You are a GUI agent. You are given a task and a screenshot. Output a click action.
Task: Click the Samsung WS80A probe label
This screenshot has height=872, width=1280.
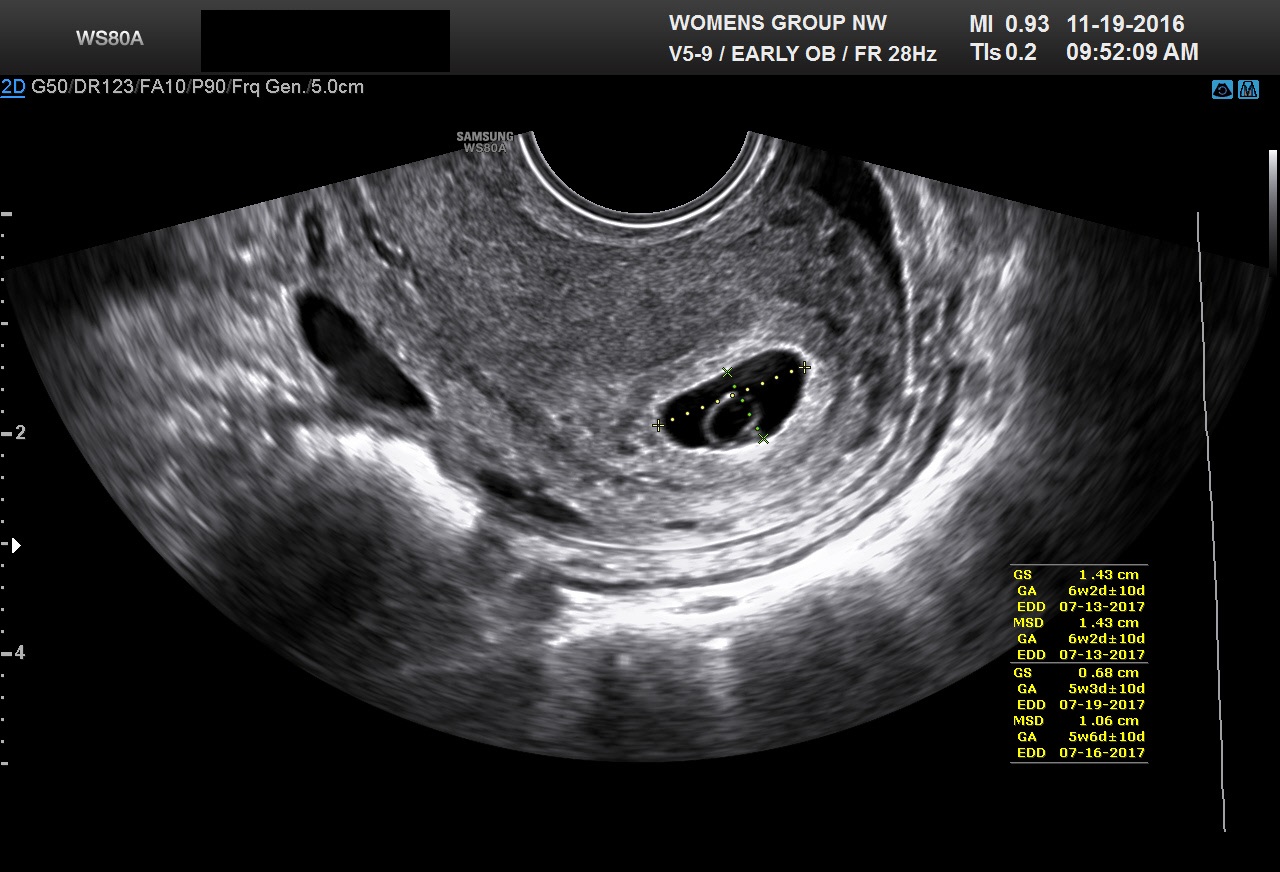[x=485, y=142]
